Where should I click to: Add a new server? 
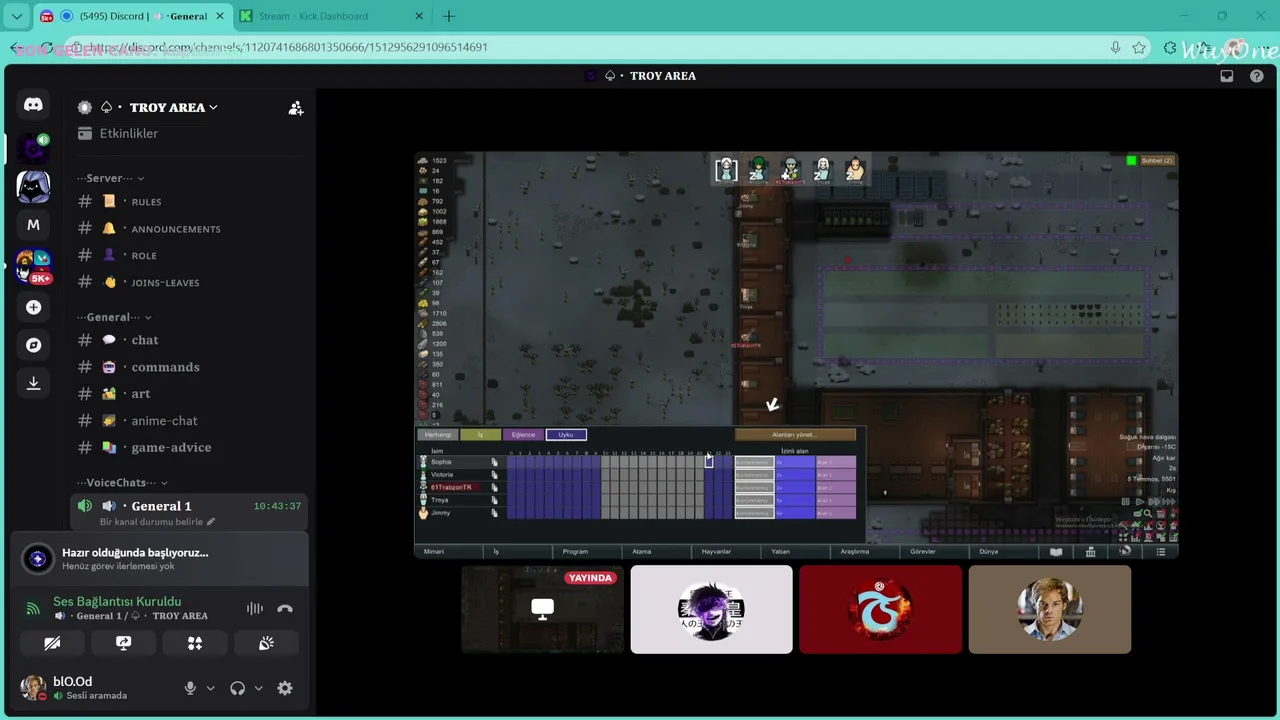pyautogui.click(x=33, y=307)
